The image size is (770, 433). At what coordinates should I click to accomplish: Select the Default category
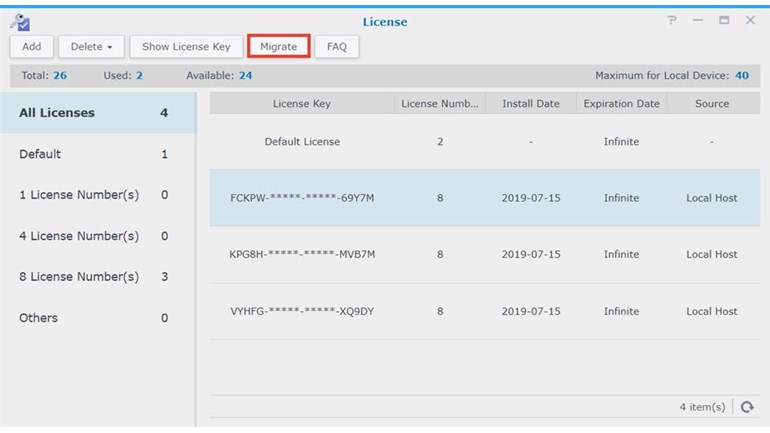coord(98,154)
